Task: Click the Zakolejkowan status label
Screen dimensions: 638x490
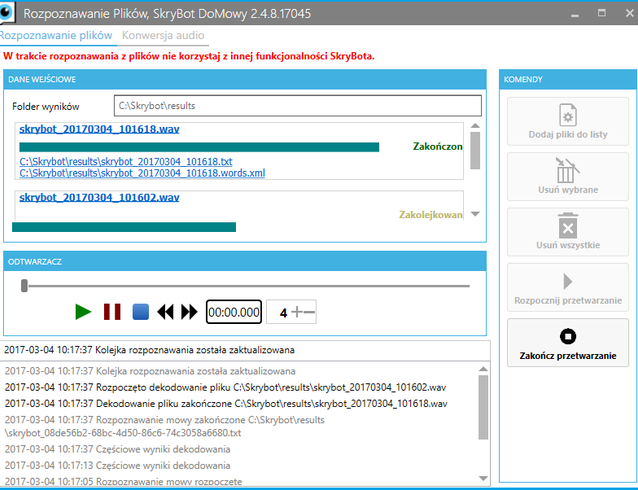Action: click(x=430, y=214)
